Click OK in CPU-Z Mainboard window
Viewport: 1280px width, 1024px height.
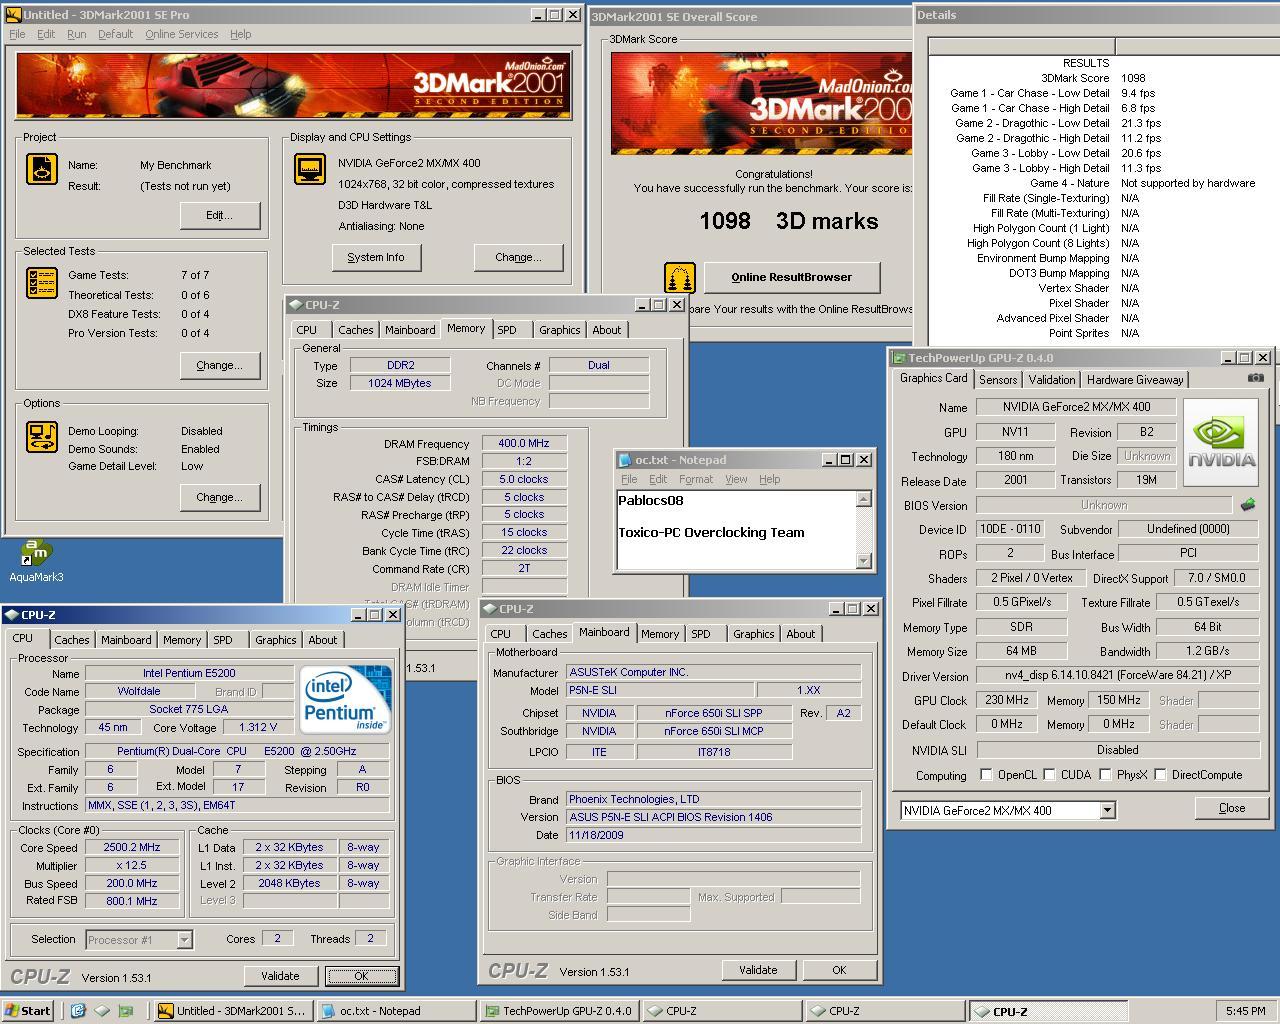839,970
